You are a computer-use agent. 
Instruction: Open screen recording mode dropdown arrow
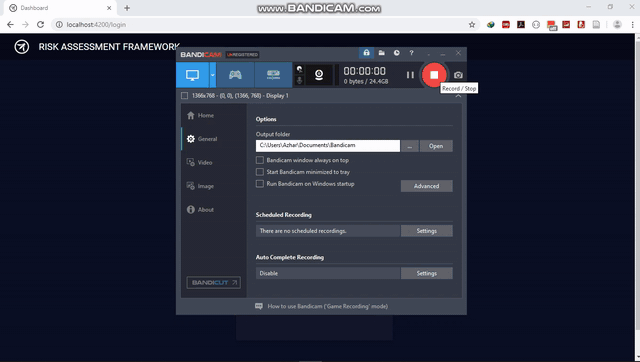click(x=212, y=75)
